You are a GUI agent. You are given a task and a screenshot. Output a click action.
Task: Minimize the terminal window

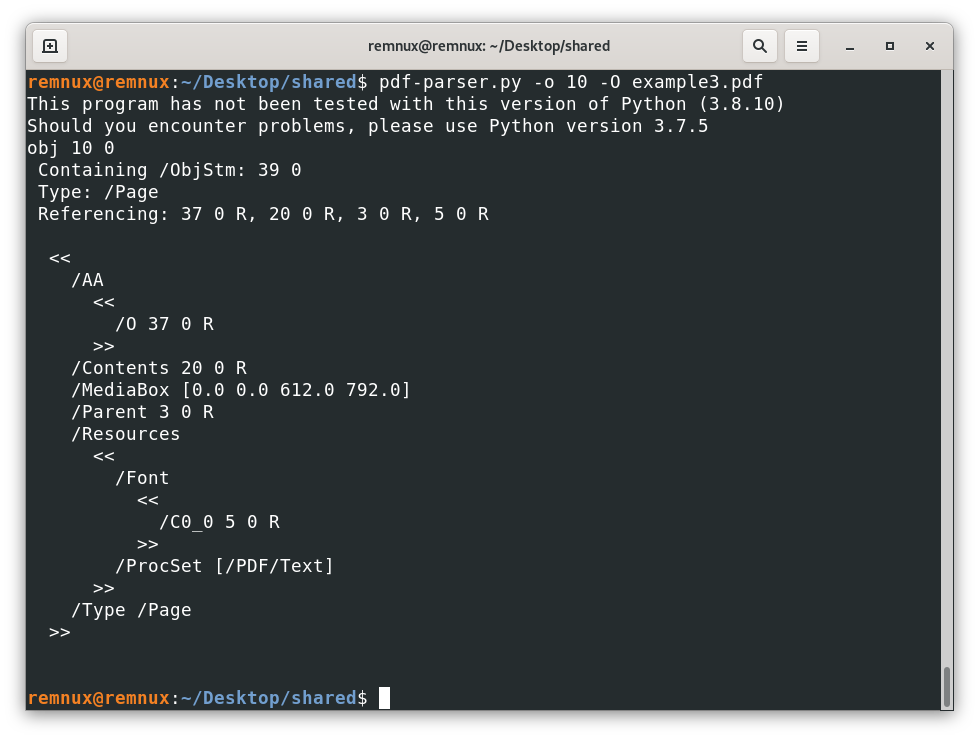pyautogui.click(x=849, y=46)
